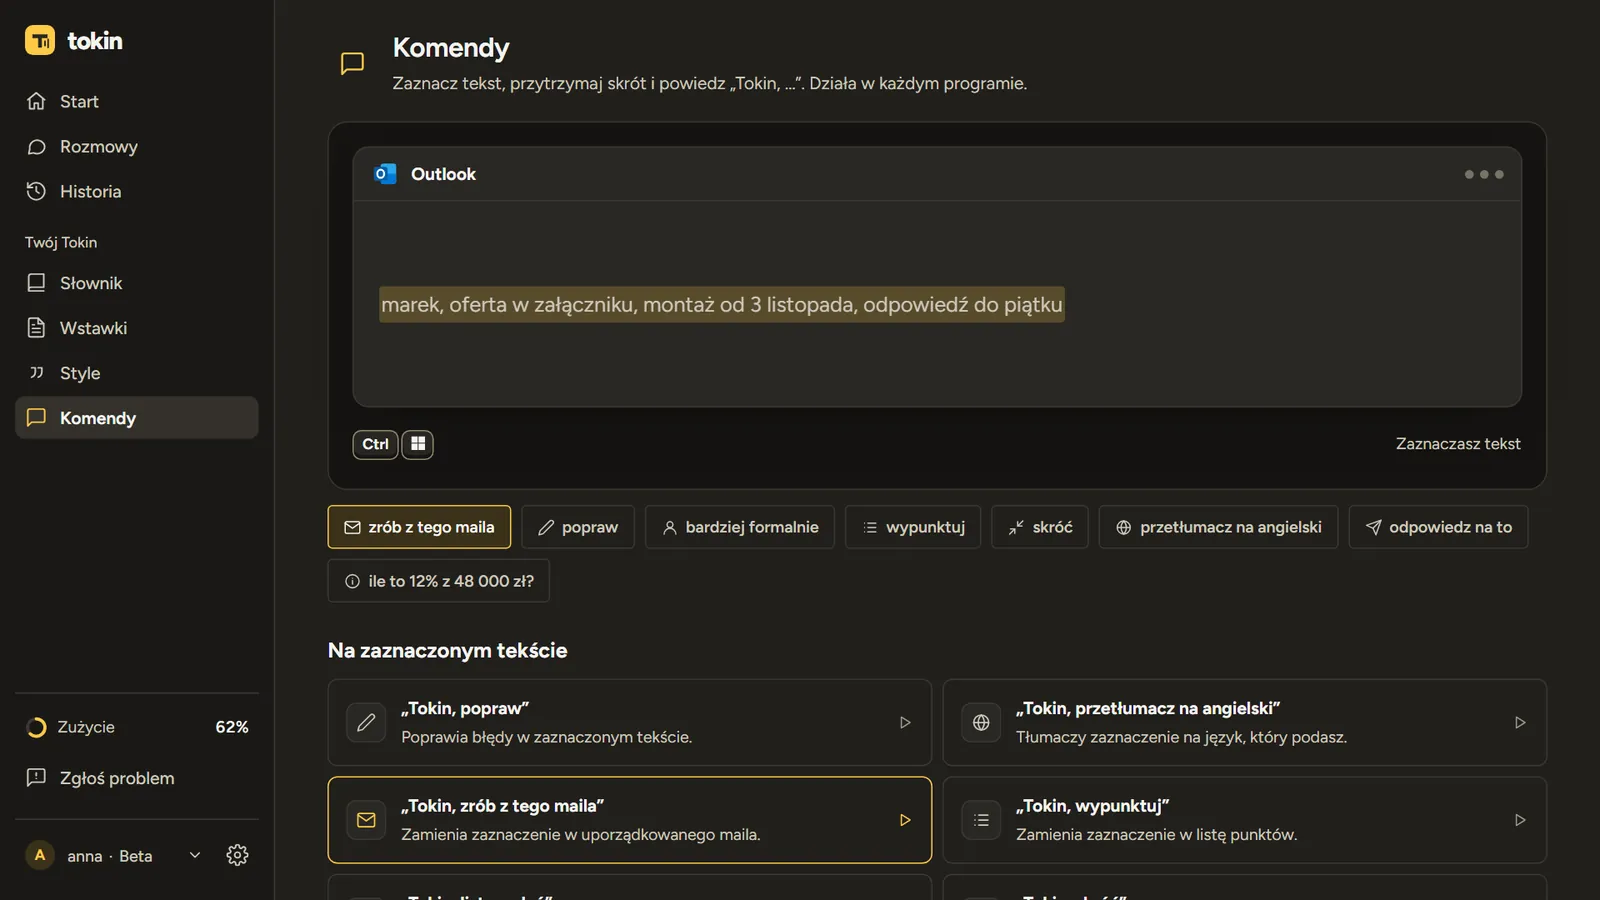Open the Start home page
This screenshot has width=1600, height=900.
[x=136, y=101]
